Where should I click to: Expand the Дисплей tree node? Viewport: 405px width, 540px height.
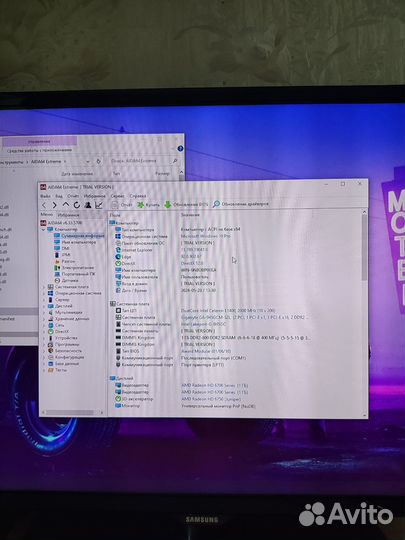click(44, 306)
